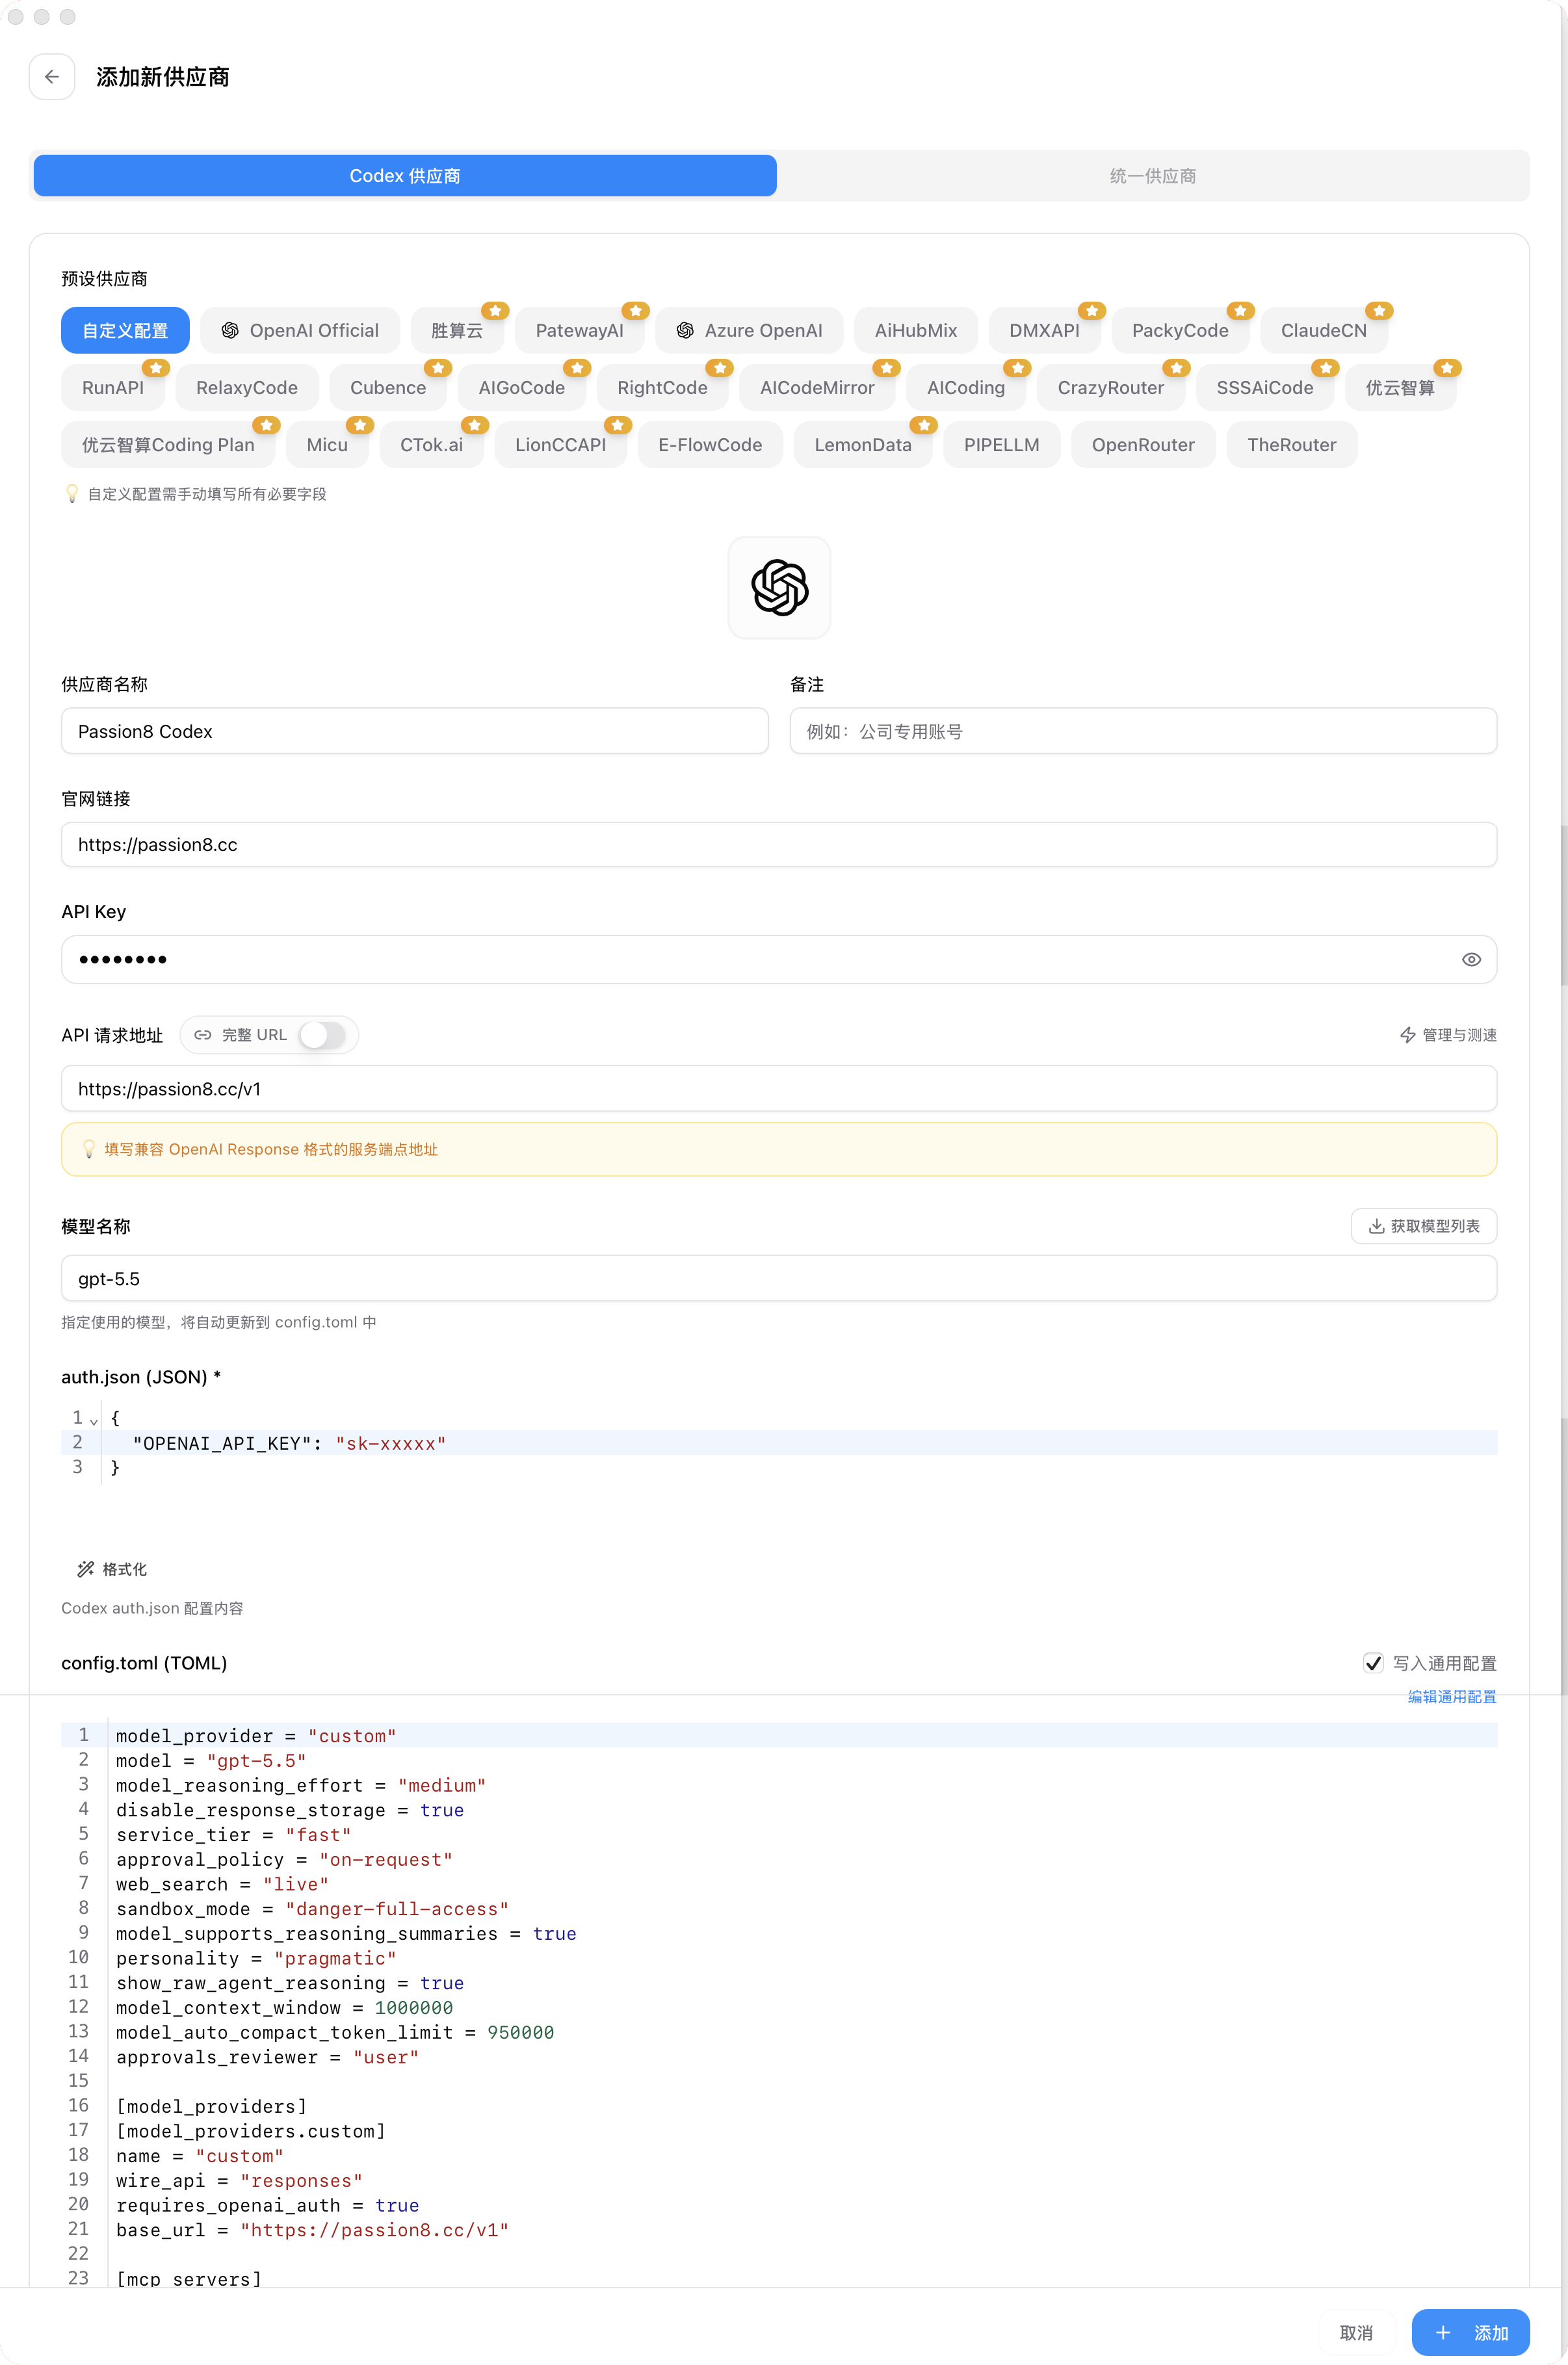Choose the CrazyRouter preset

pyautogui.click(x=1111, y=387)
